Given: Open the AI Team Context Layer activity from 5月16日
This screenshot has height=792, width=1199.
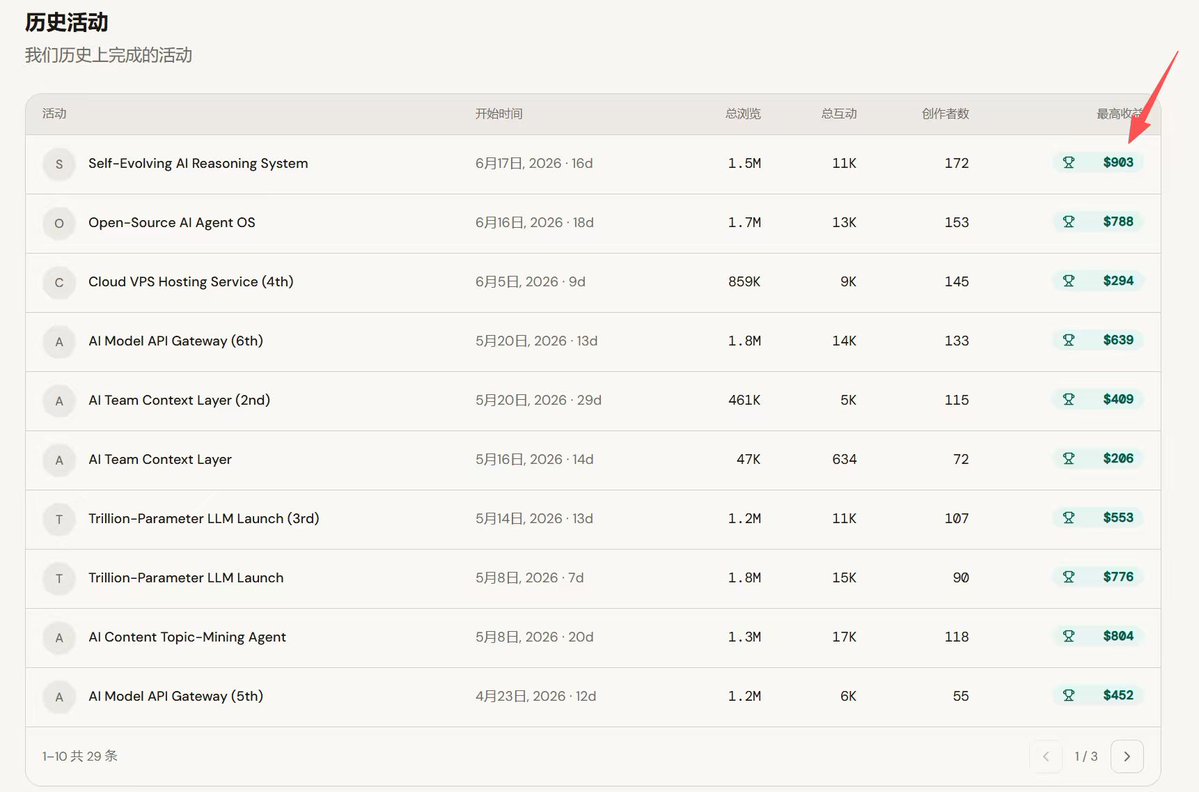Looking at the screenshot, I should 160,459.
